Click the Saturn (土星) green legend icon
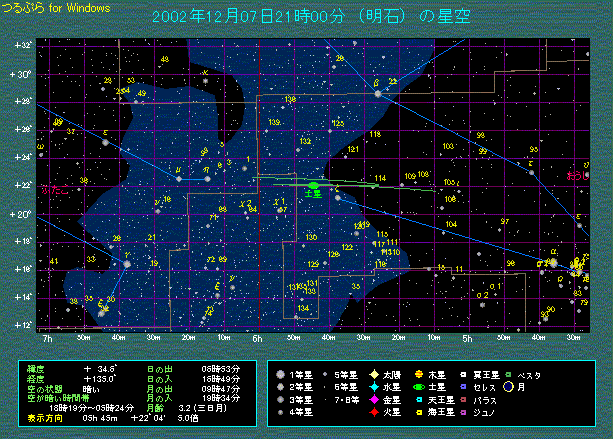The width and height of the screenshot is (613, 439). 417,385
